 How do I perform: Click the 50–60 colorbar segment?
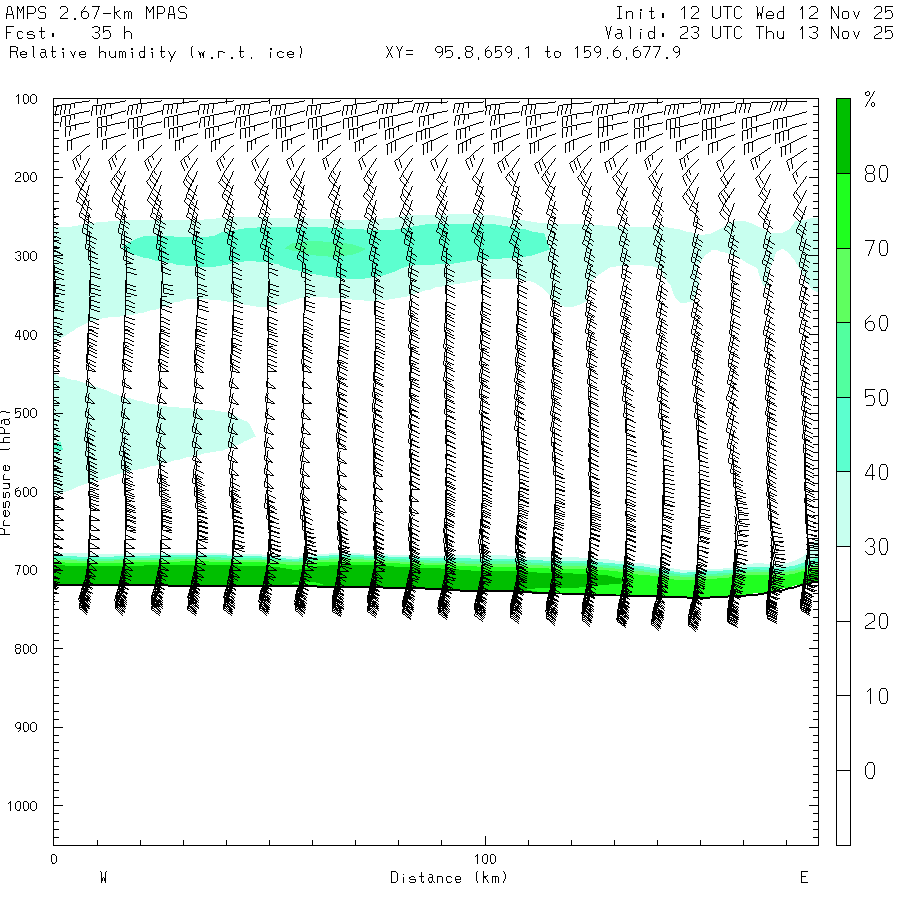pyautogui.click(x=843, y=360)
